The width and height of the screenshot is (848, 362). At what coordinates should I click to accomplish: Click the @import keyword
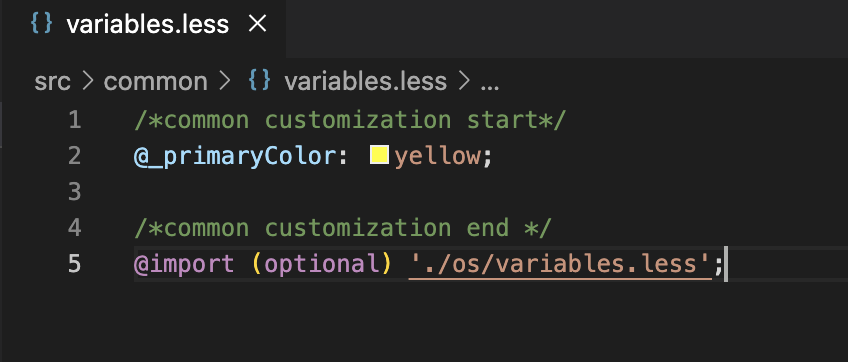(x=184, y=264)
